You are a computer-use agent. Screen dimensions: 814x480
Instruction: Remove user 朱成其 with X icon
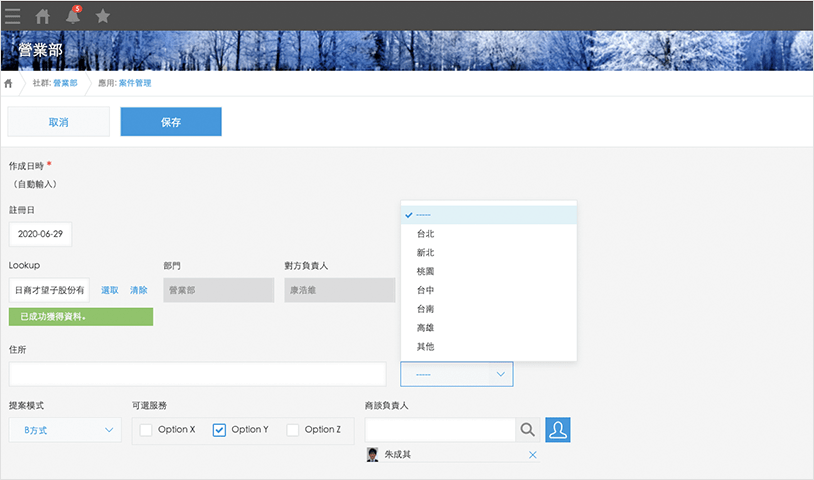tap(533, 455)
